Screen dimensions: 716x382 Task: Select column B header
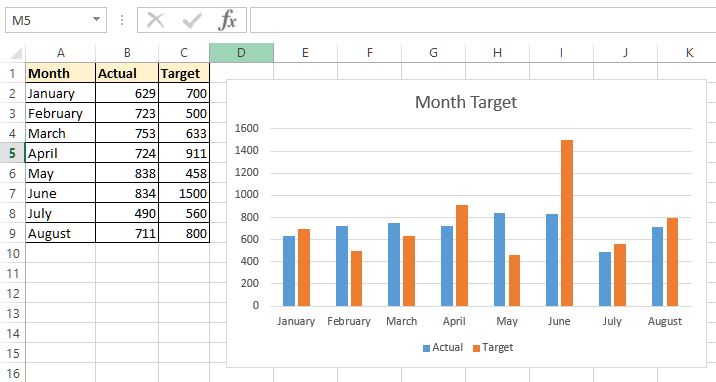point(127,53)
